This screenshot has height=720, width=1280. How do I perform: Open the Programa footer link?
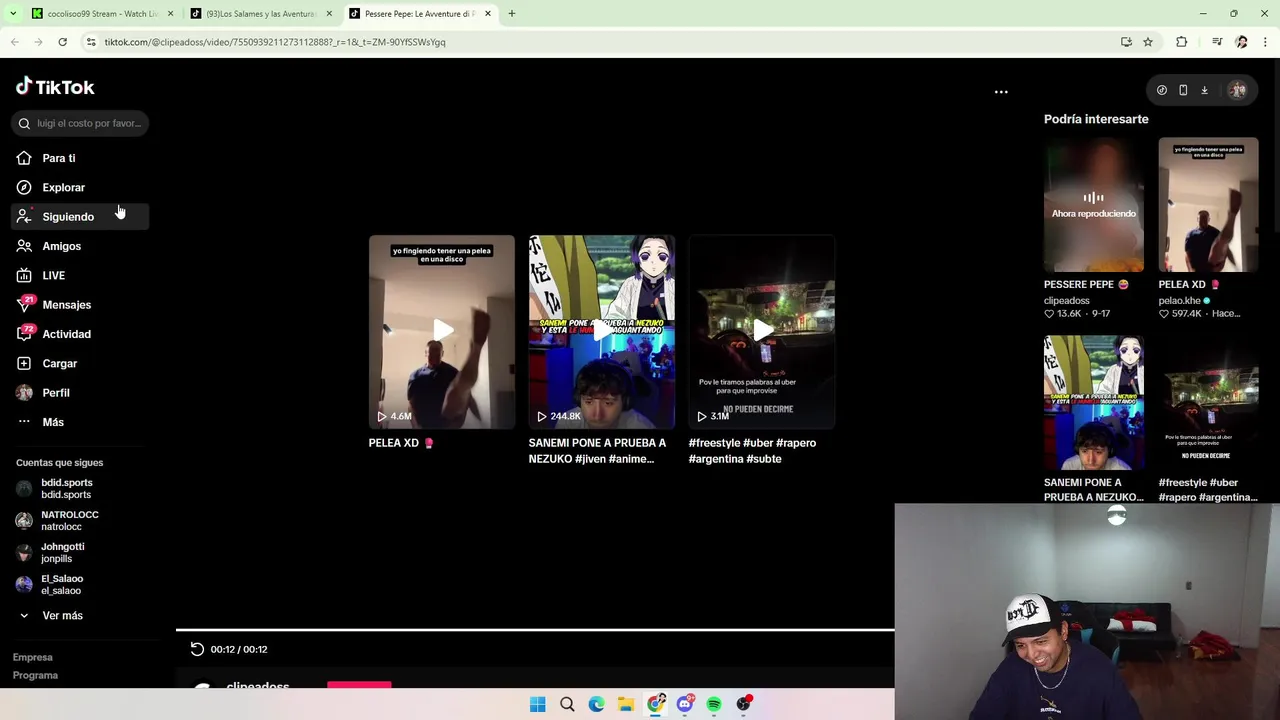click(35, 675)
